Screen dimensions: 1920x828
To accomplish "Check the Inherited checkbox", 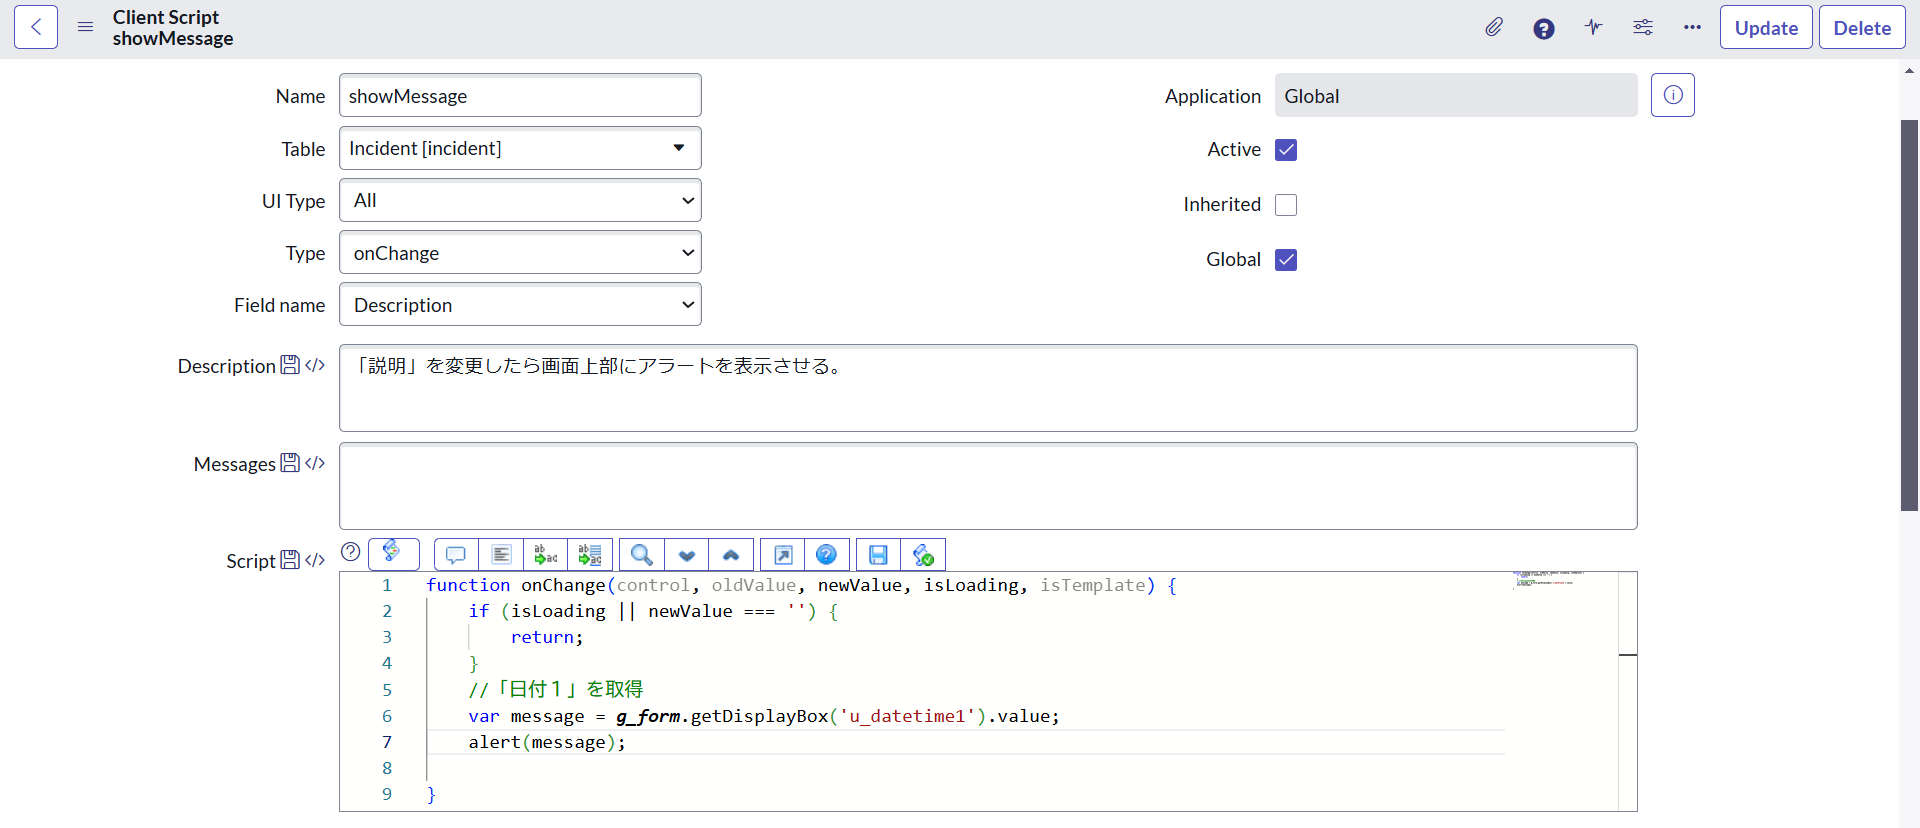I will pyautogui.click(x=1286, y=205).
